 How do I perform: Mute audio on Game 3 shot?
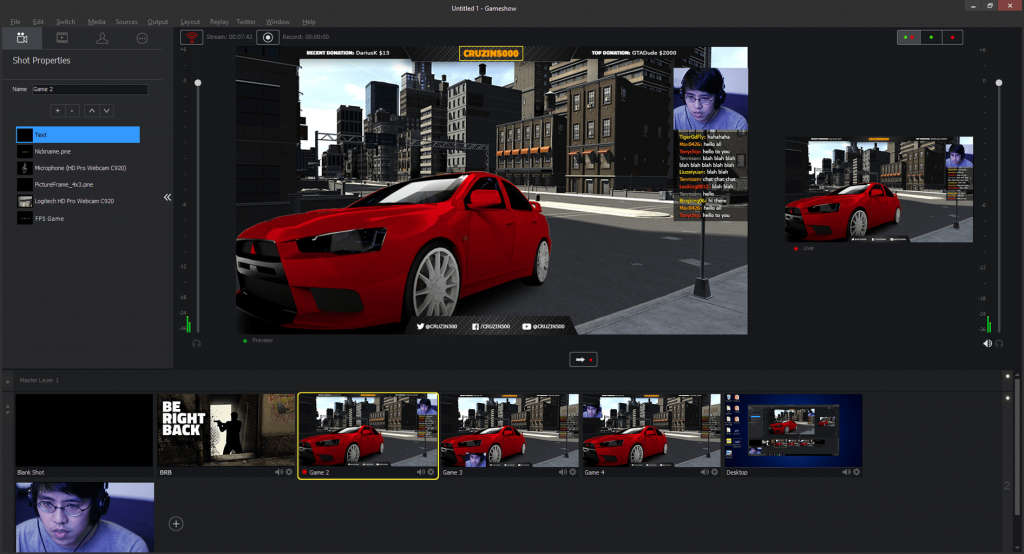pos(562,472)
